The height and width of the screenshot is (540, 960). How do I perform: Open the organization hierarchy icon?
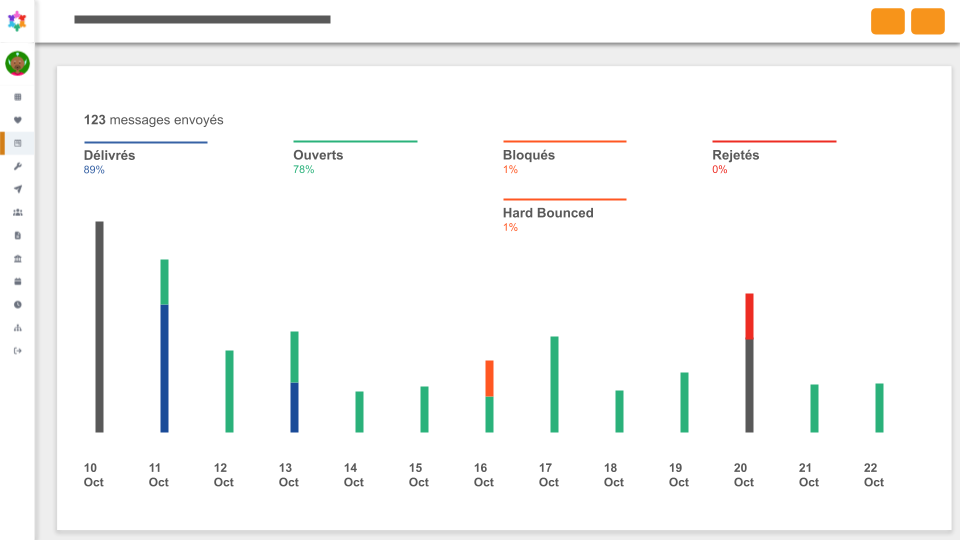(18, 328)
